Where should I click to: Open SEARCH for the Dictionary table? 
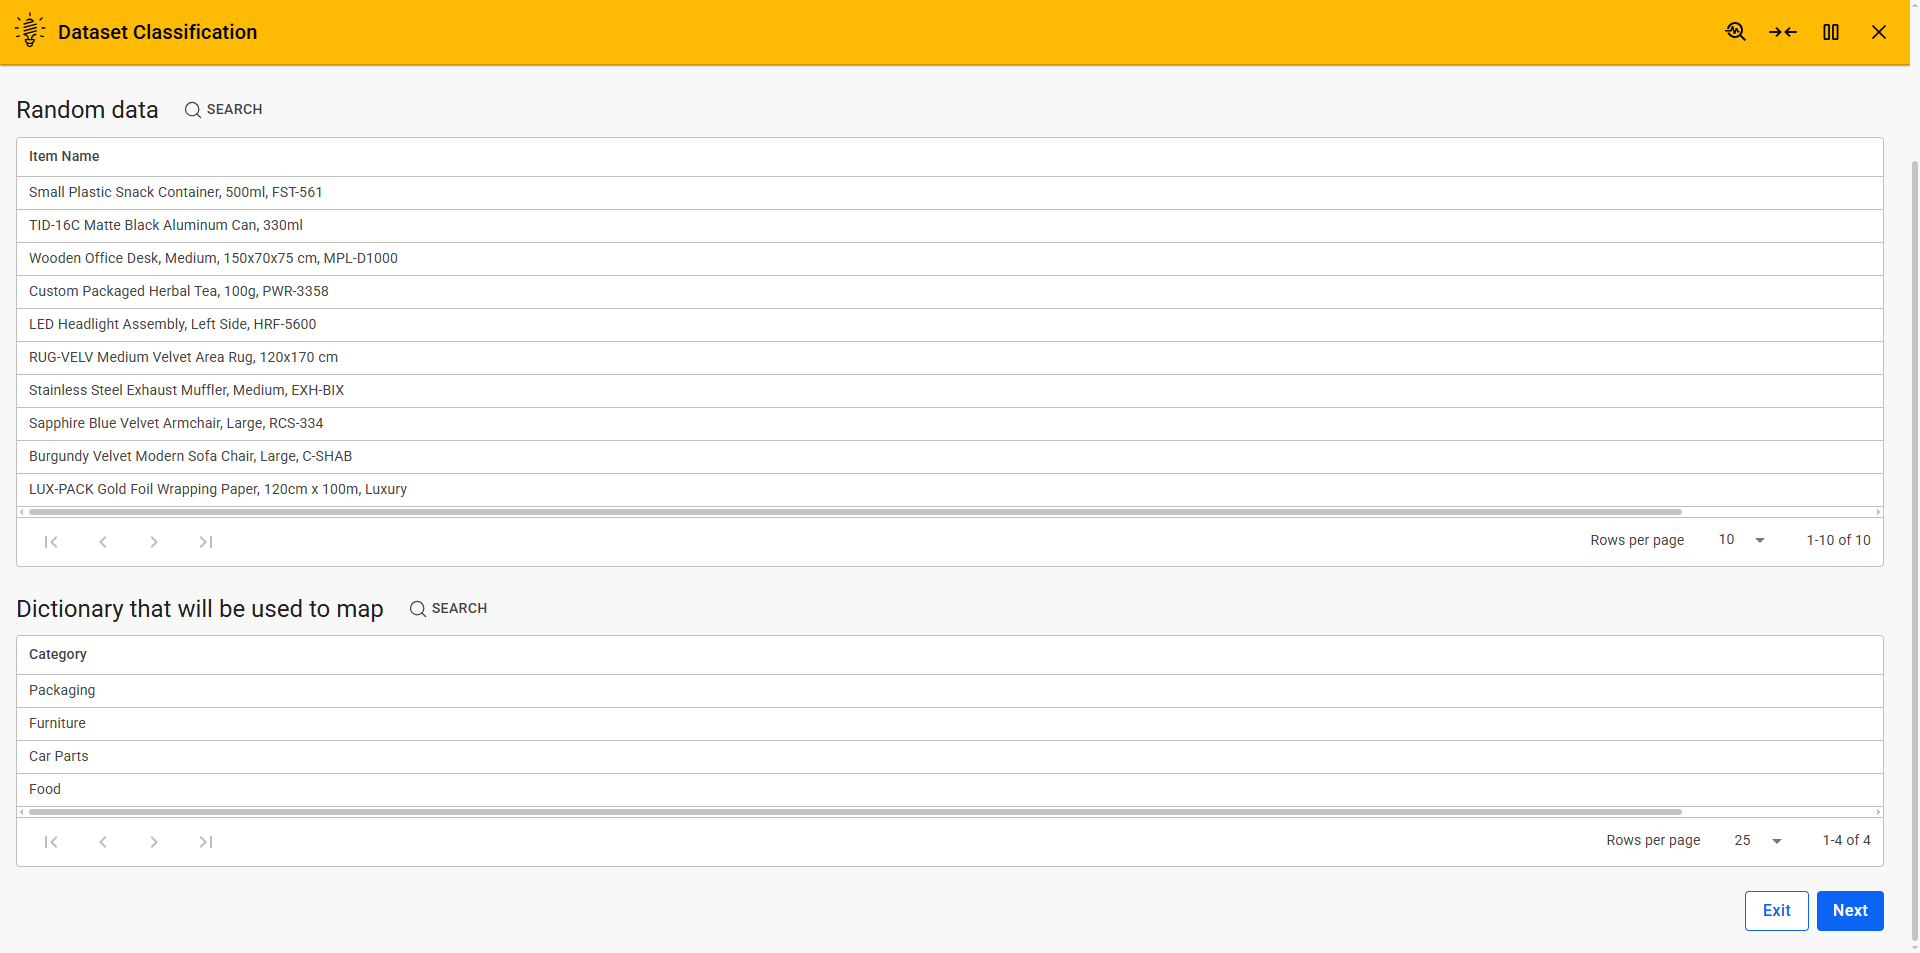(448, 608)
